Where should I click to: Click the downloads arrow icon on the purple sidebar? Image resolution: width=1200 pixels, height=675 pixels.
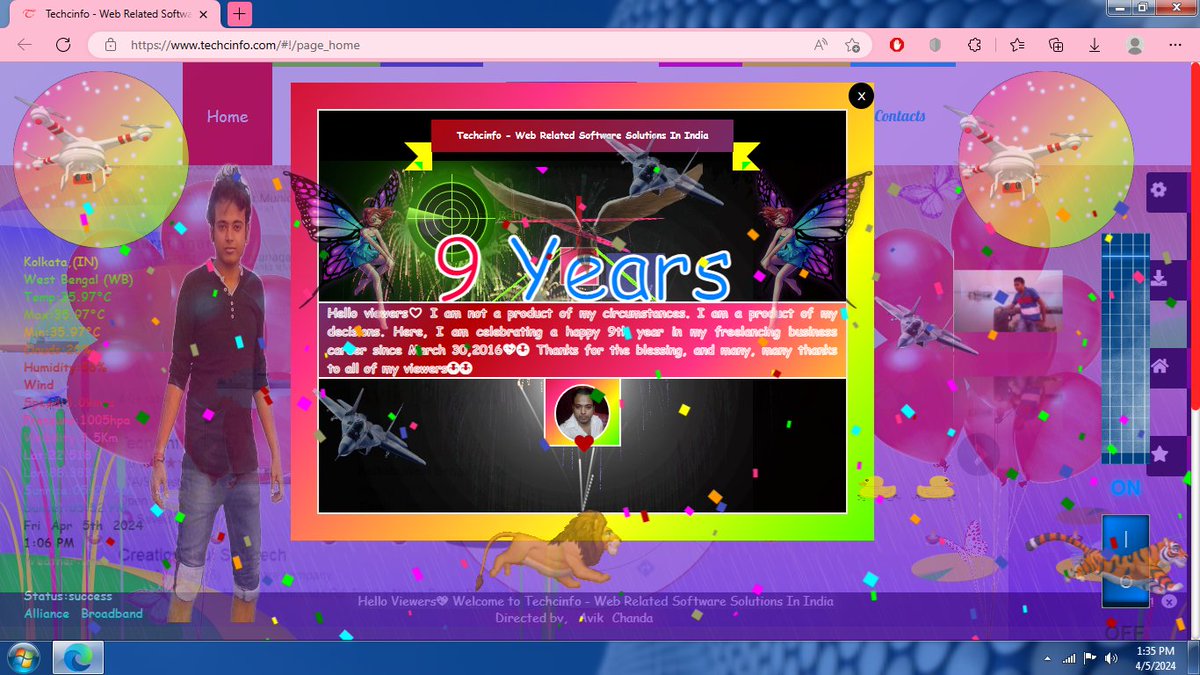[1158, 277]
